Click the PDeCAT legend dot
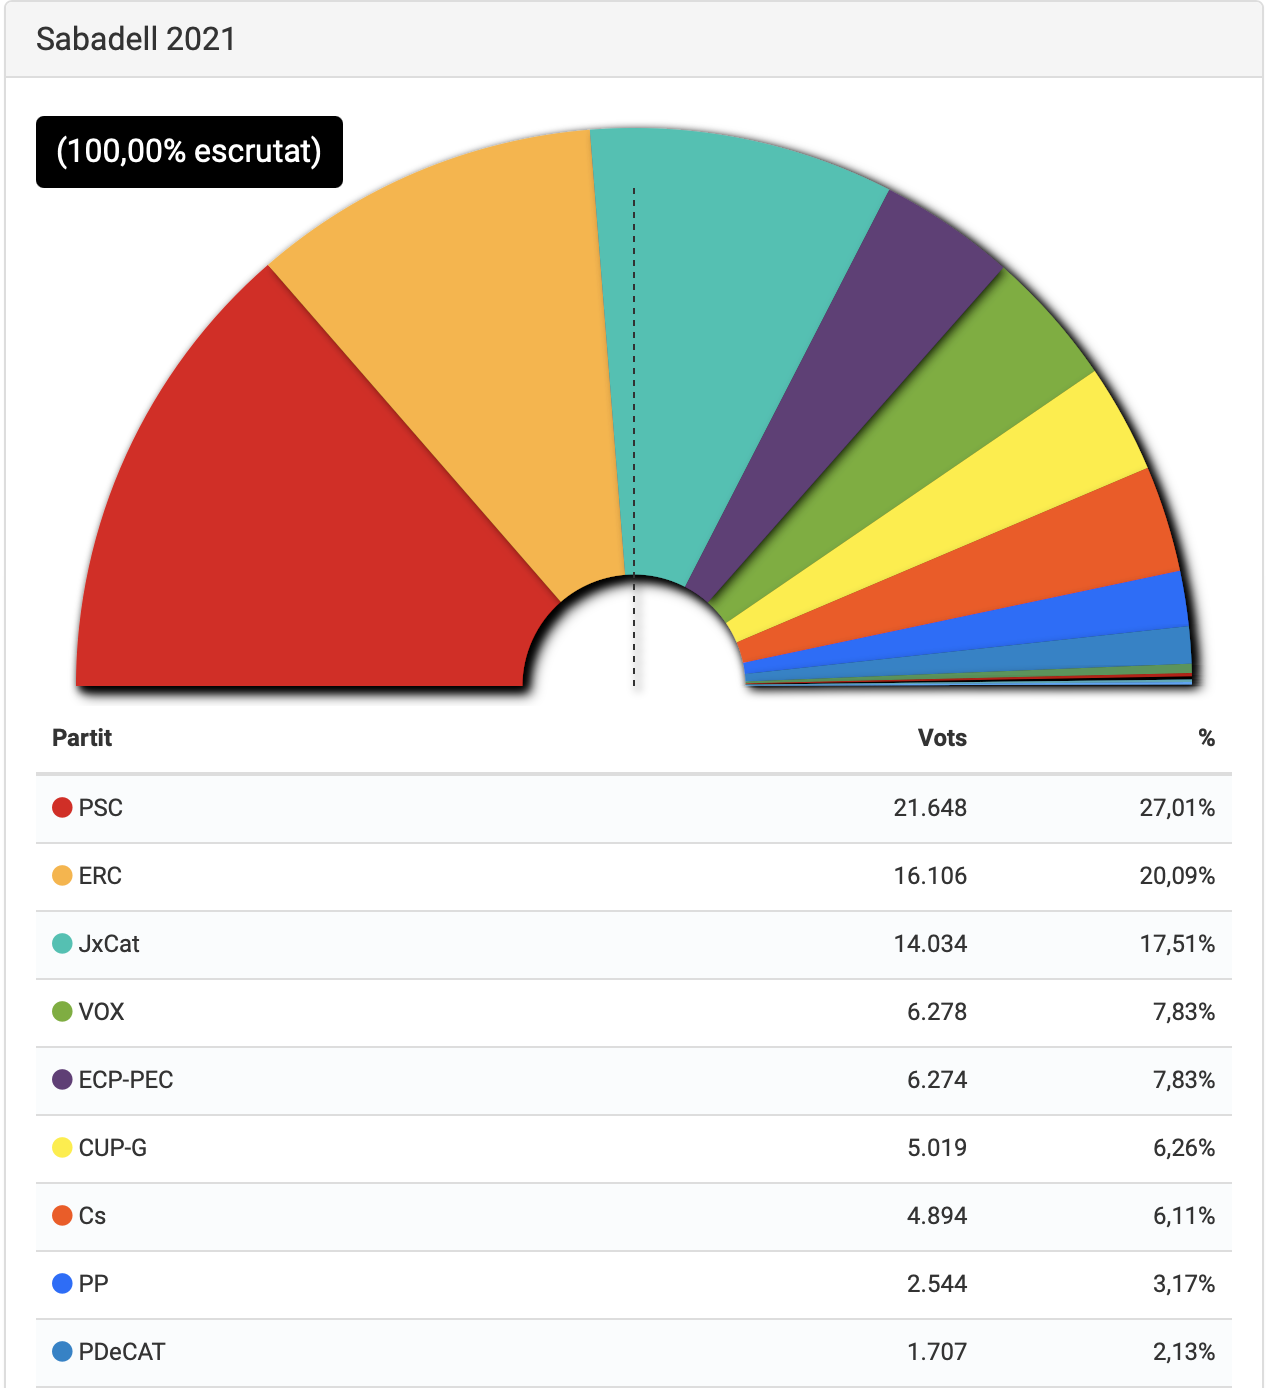 click(x=62, y=1352)
